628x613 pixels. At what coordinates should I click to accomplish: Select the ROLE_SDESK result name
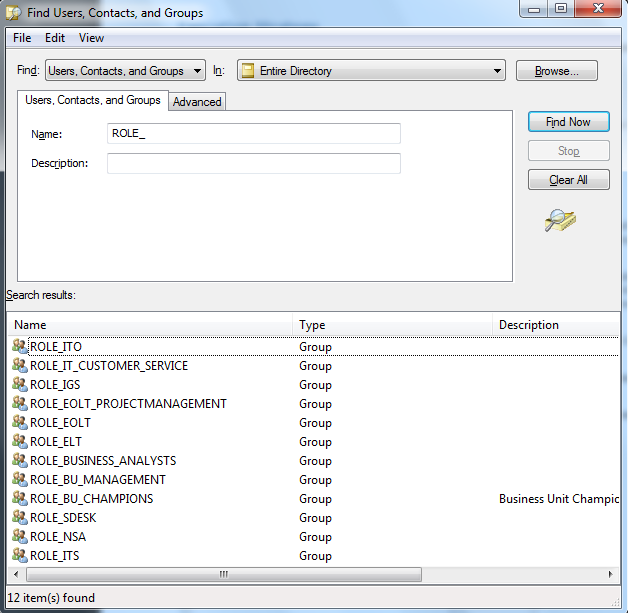[63, 518]
